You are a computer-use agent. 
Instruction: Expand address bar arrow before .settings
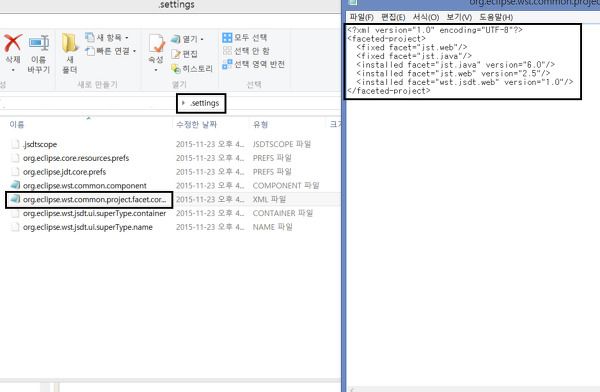tap(184, 103)
